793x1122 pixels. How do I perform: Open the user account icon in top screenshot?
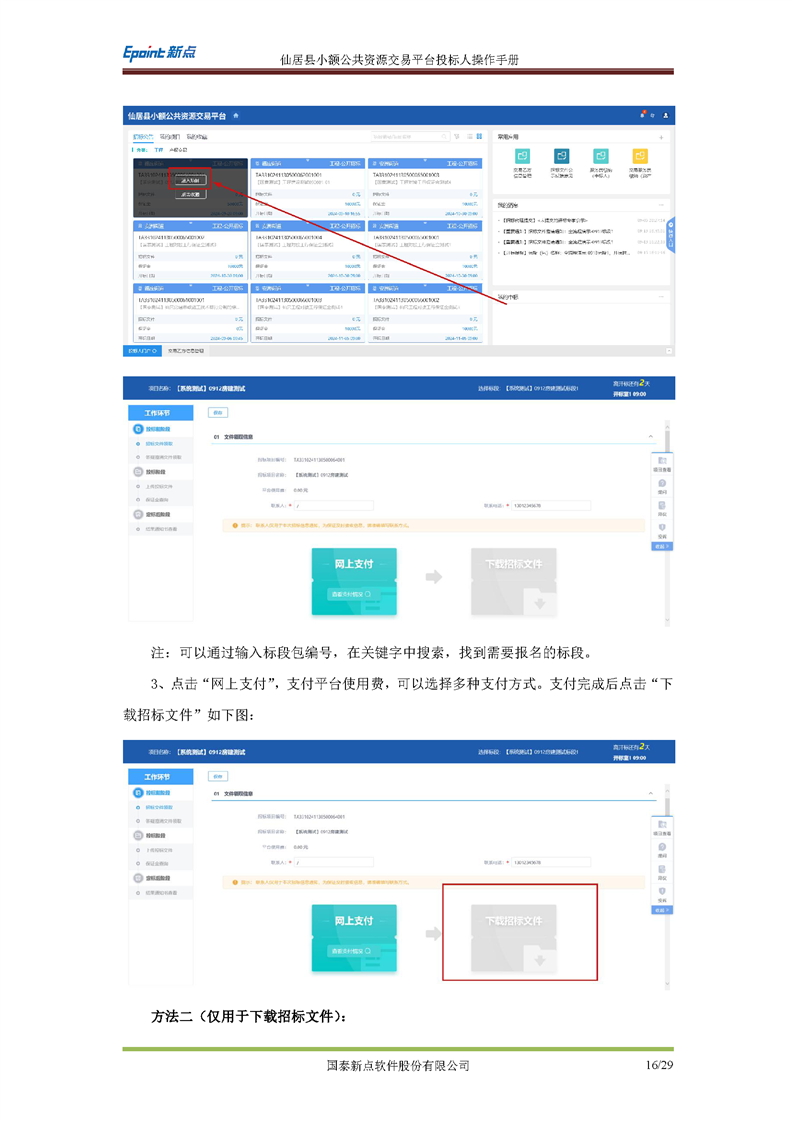[x=665, y=115]
